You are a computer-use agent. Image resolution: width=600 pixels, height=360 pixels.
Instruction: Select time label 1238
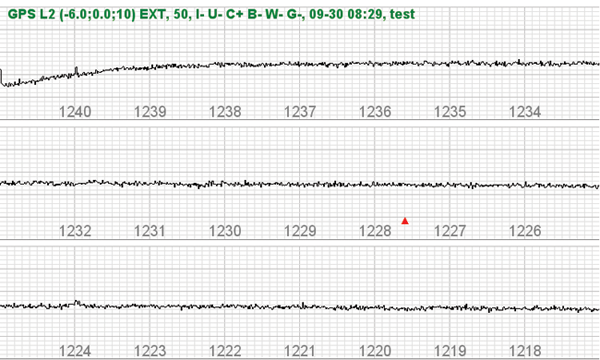click(x=225, y=112)
